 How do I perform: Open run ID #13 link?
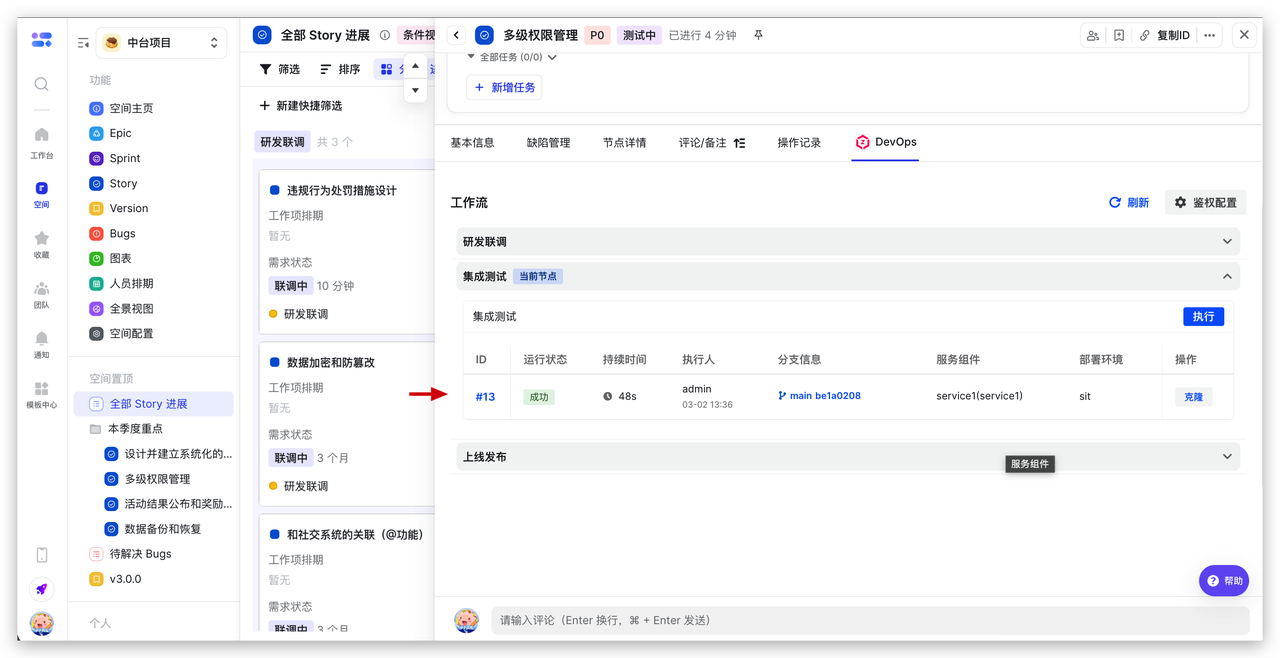point(485,397)
